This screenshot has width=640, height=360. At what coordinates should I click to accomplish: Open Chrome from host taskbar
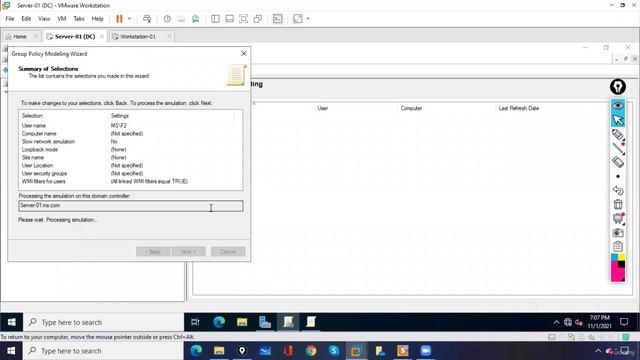(311, 351)
